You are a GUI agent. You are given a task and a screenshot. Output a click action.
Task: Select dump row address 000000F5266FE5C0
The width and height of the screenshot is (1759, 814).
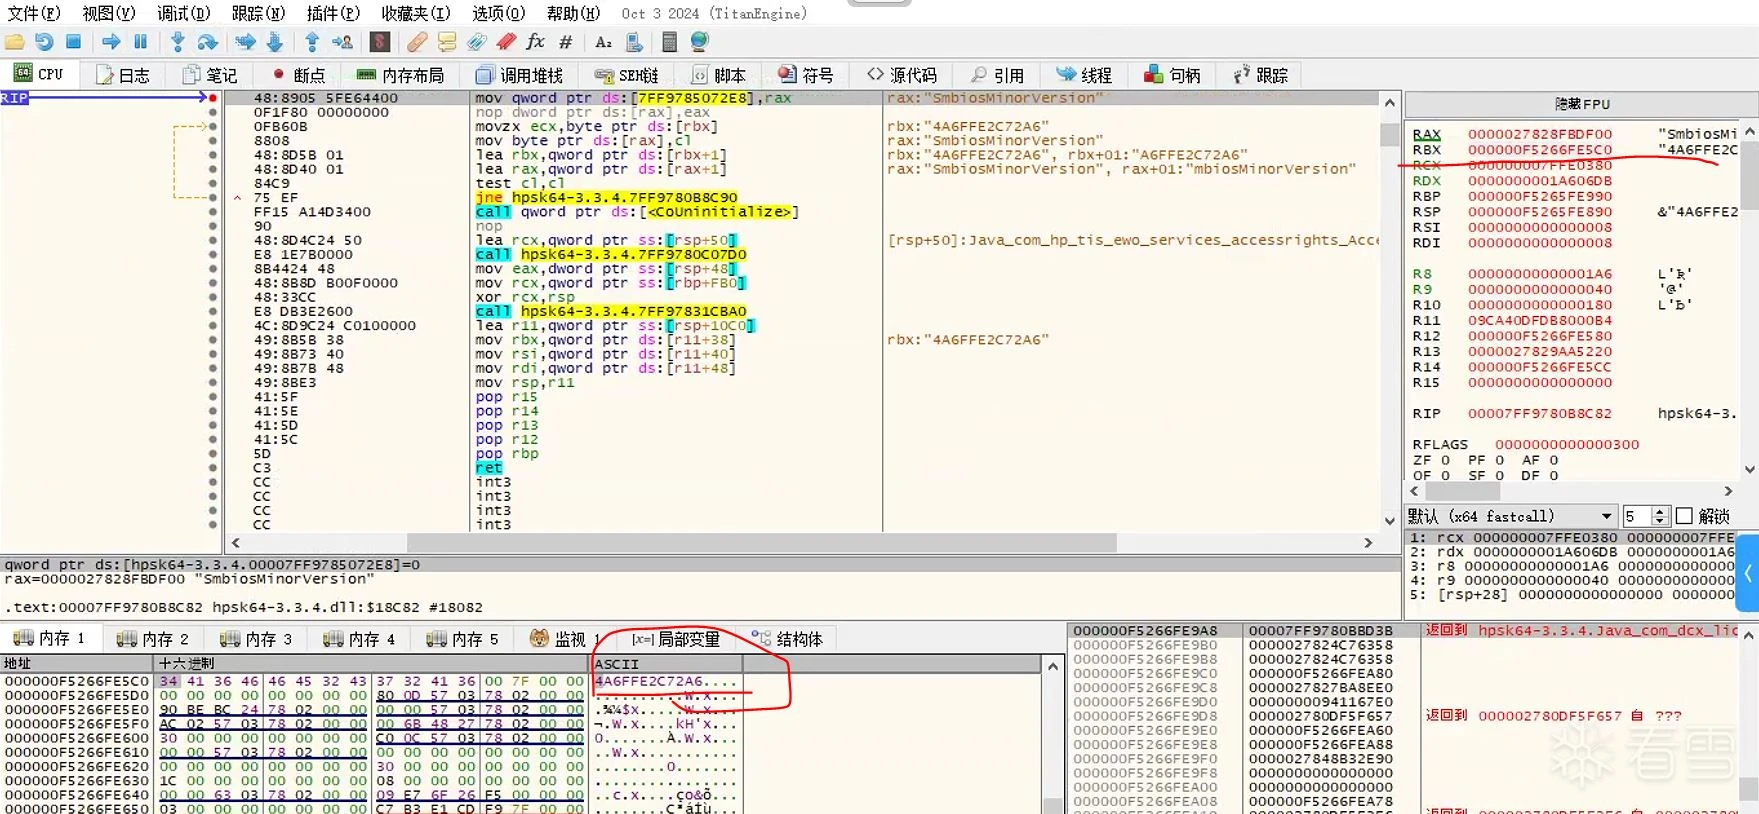tap(77, 681)
